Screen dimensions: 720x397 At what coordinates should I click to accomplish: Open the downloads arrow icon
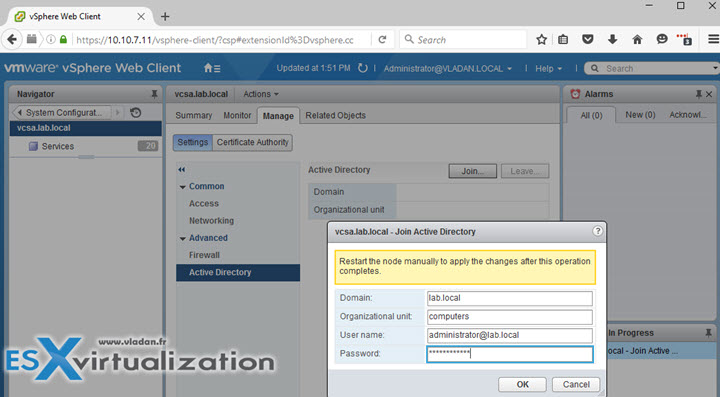pos(613,39)
